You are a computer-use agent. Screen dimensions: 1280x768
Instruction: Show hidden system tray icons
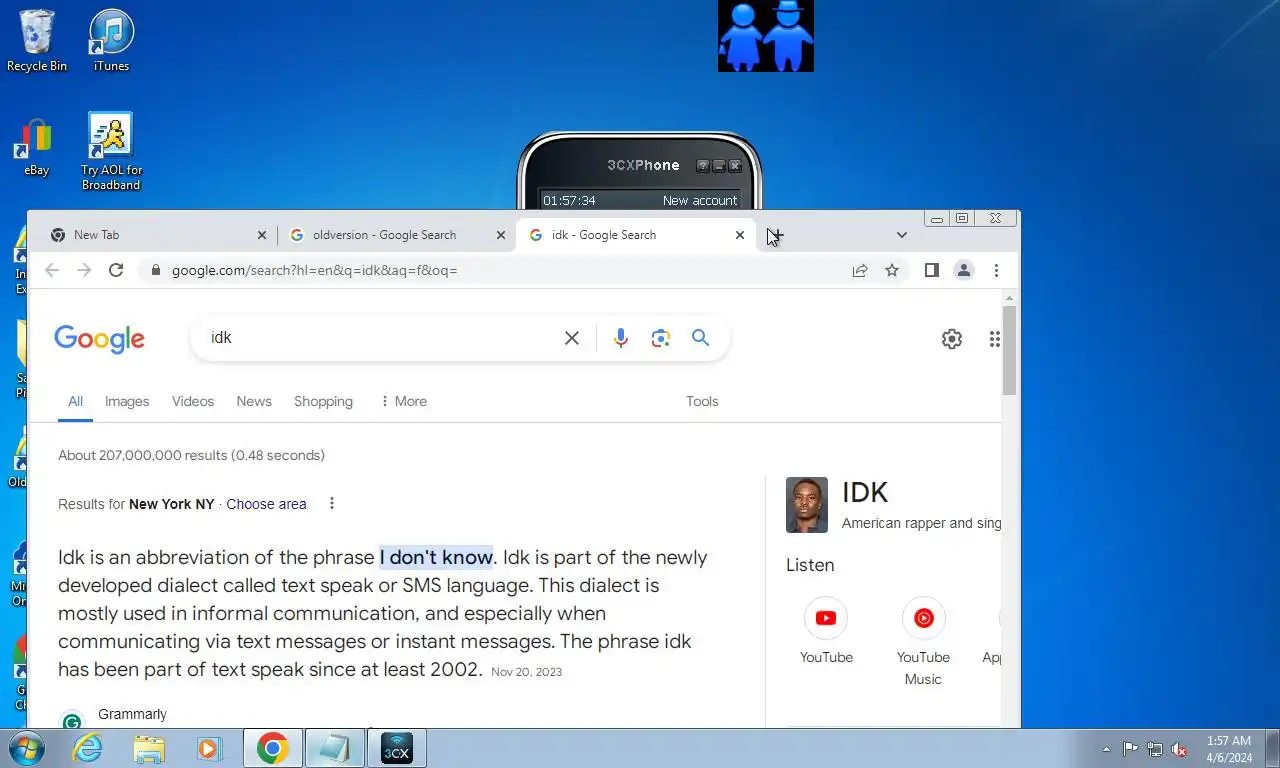coord(1106,749)
